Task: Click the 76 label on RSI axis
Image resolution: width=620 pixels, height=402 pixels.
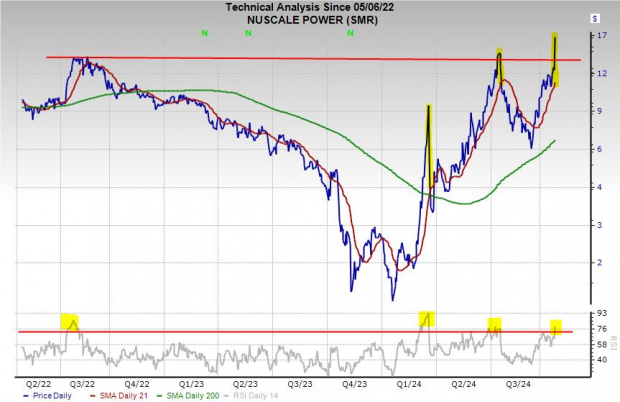Action: click(x=601, y=329)
